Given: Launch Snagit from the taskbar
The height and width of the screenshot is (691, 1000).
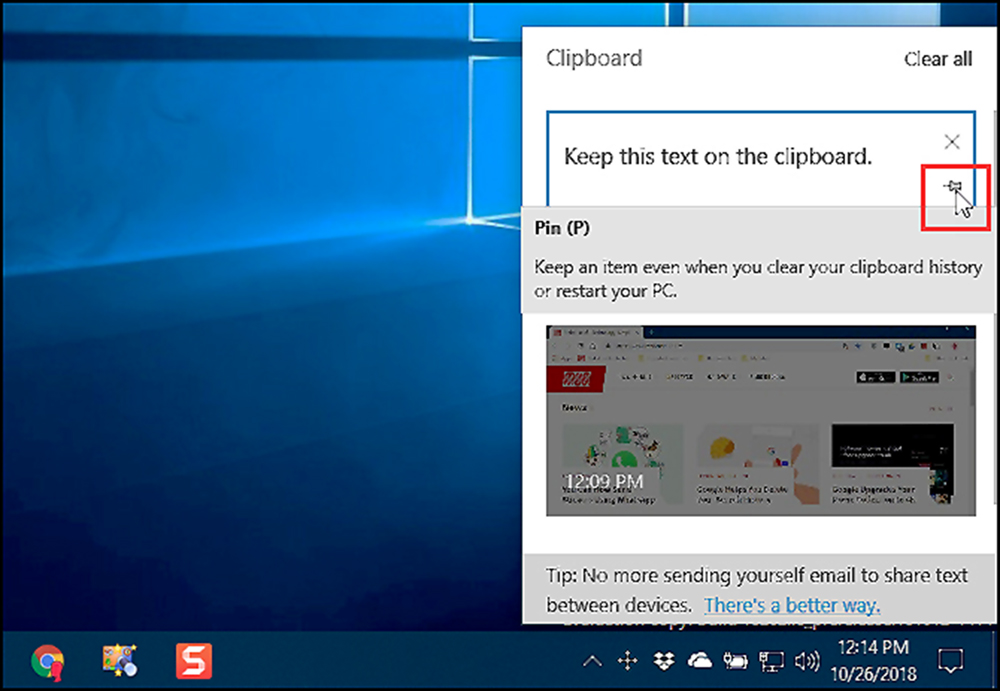Looking at the screenshot, I should coord(191,661).
